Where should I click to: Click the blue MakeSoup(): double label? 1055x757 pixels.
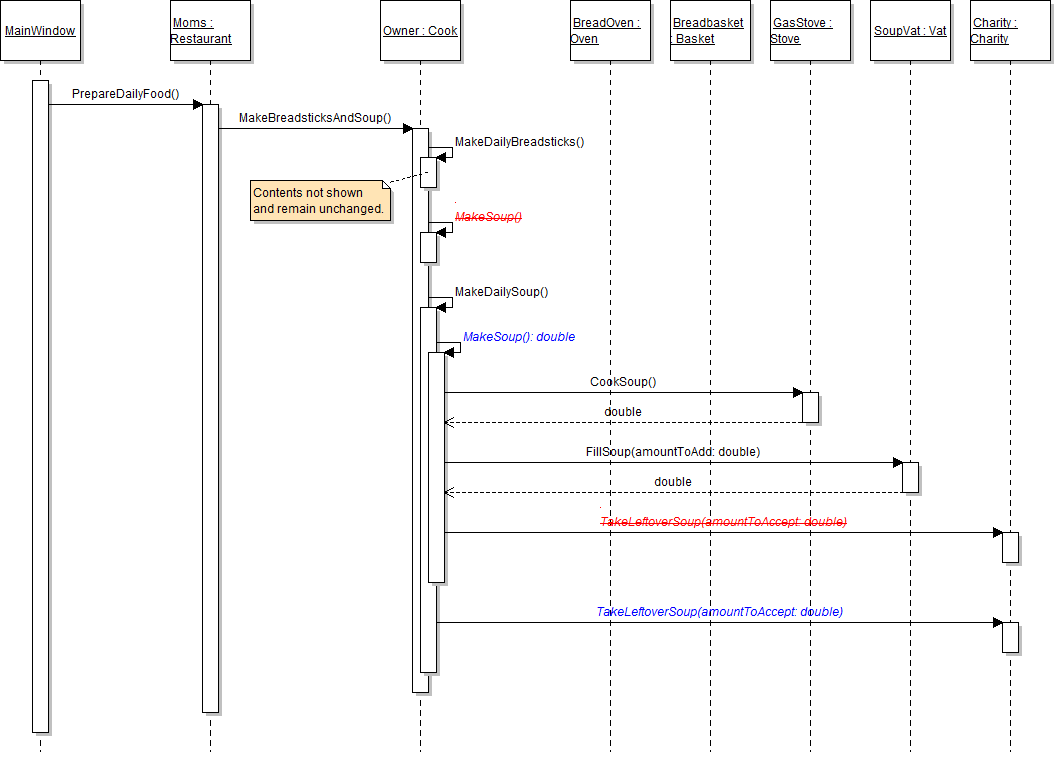click(x=519, y=337)
